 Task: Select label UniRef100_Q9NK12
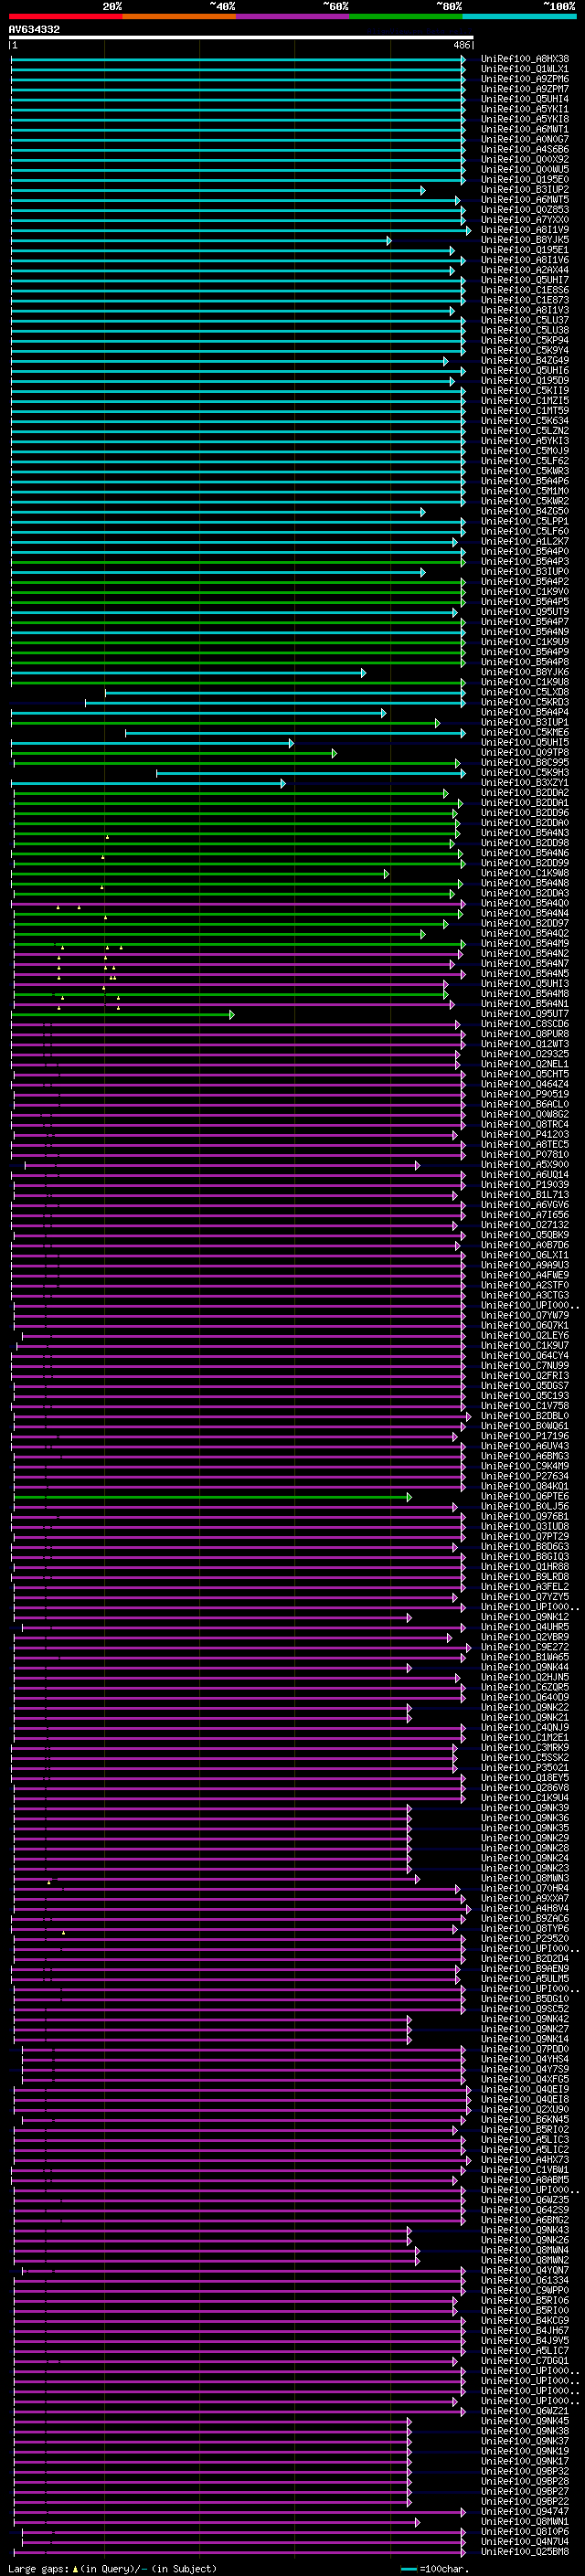pyautogui.click(x=525, y=1617)
